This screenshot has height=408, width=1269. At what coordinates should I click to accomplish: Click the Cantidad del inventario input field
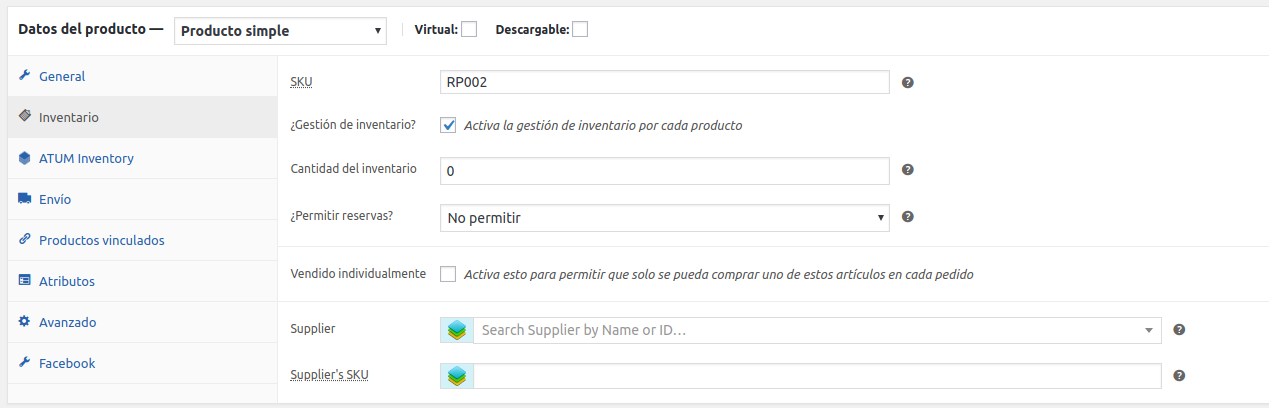[664, 171]
